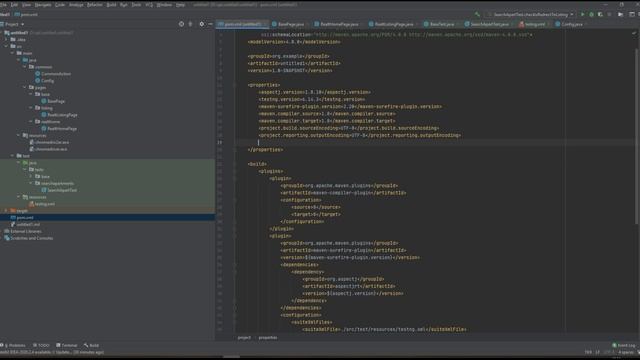Collapse the listing package
640x360 pixels.
pyautogui.click(x=31, y=108)
